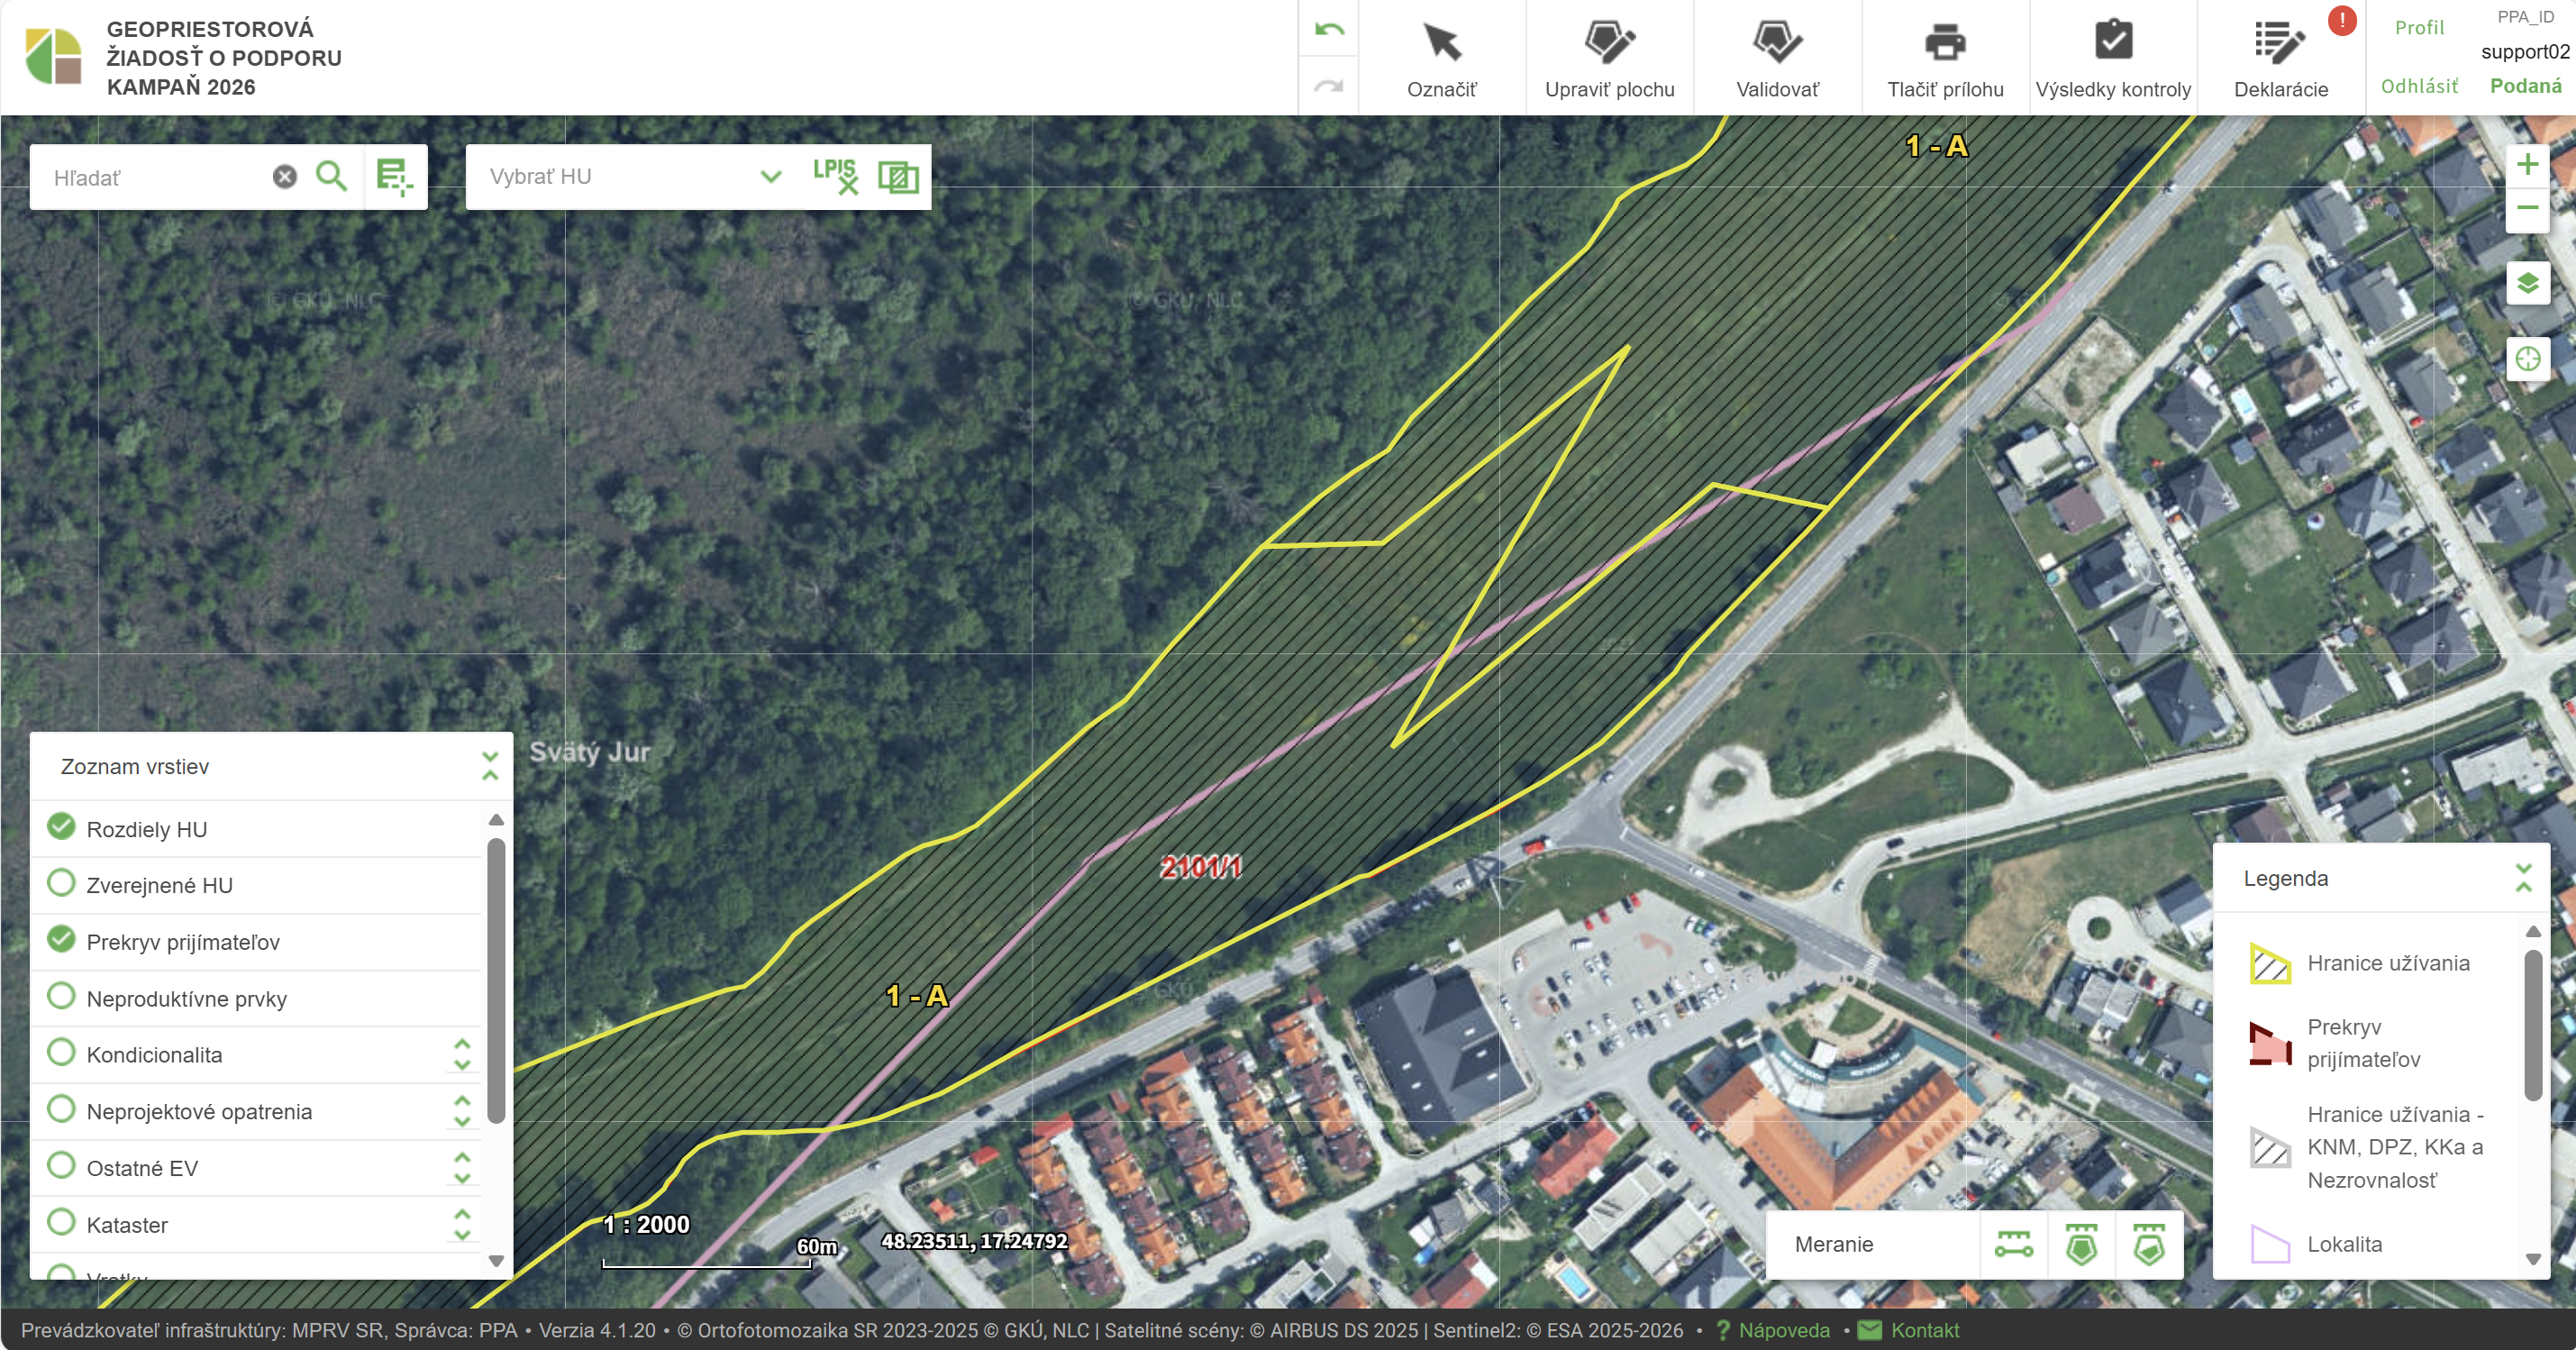
Task: Click the undo arrow in toolbar
Action: pos(1329,30)
